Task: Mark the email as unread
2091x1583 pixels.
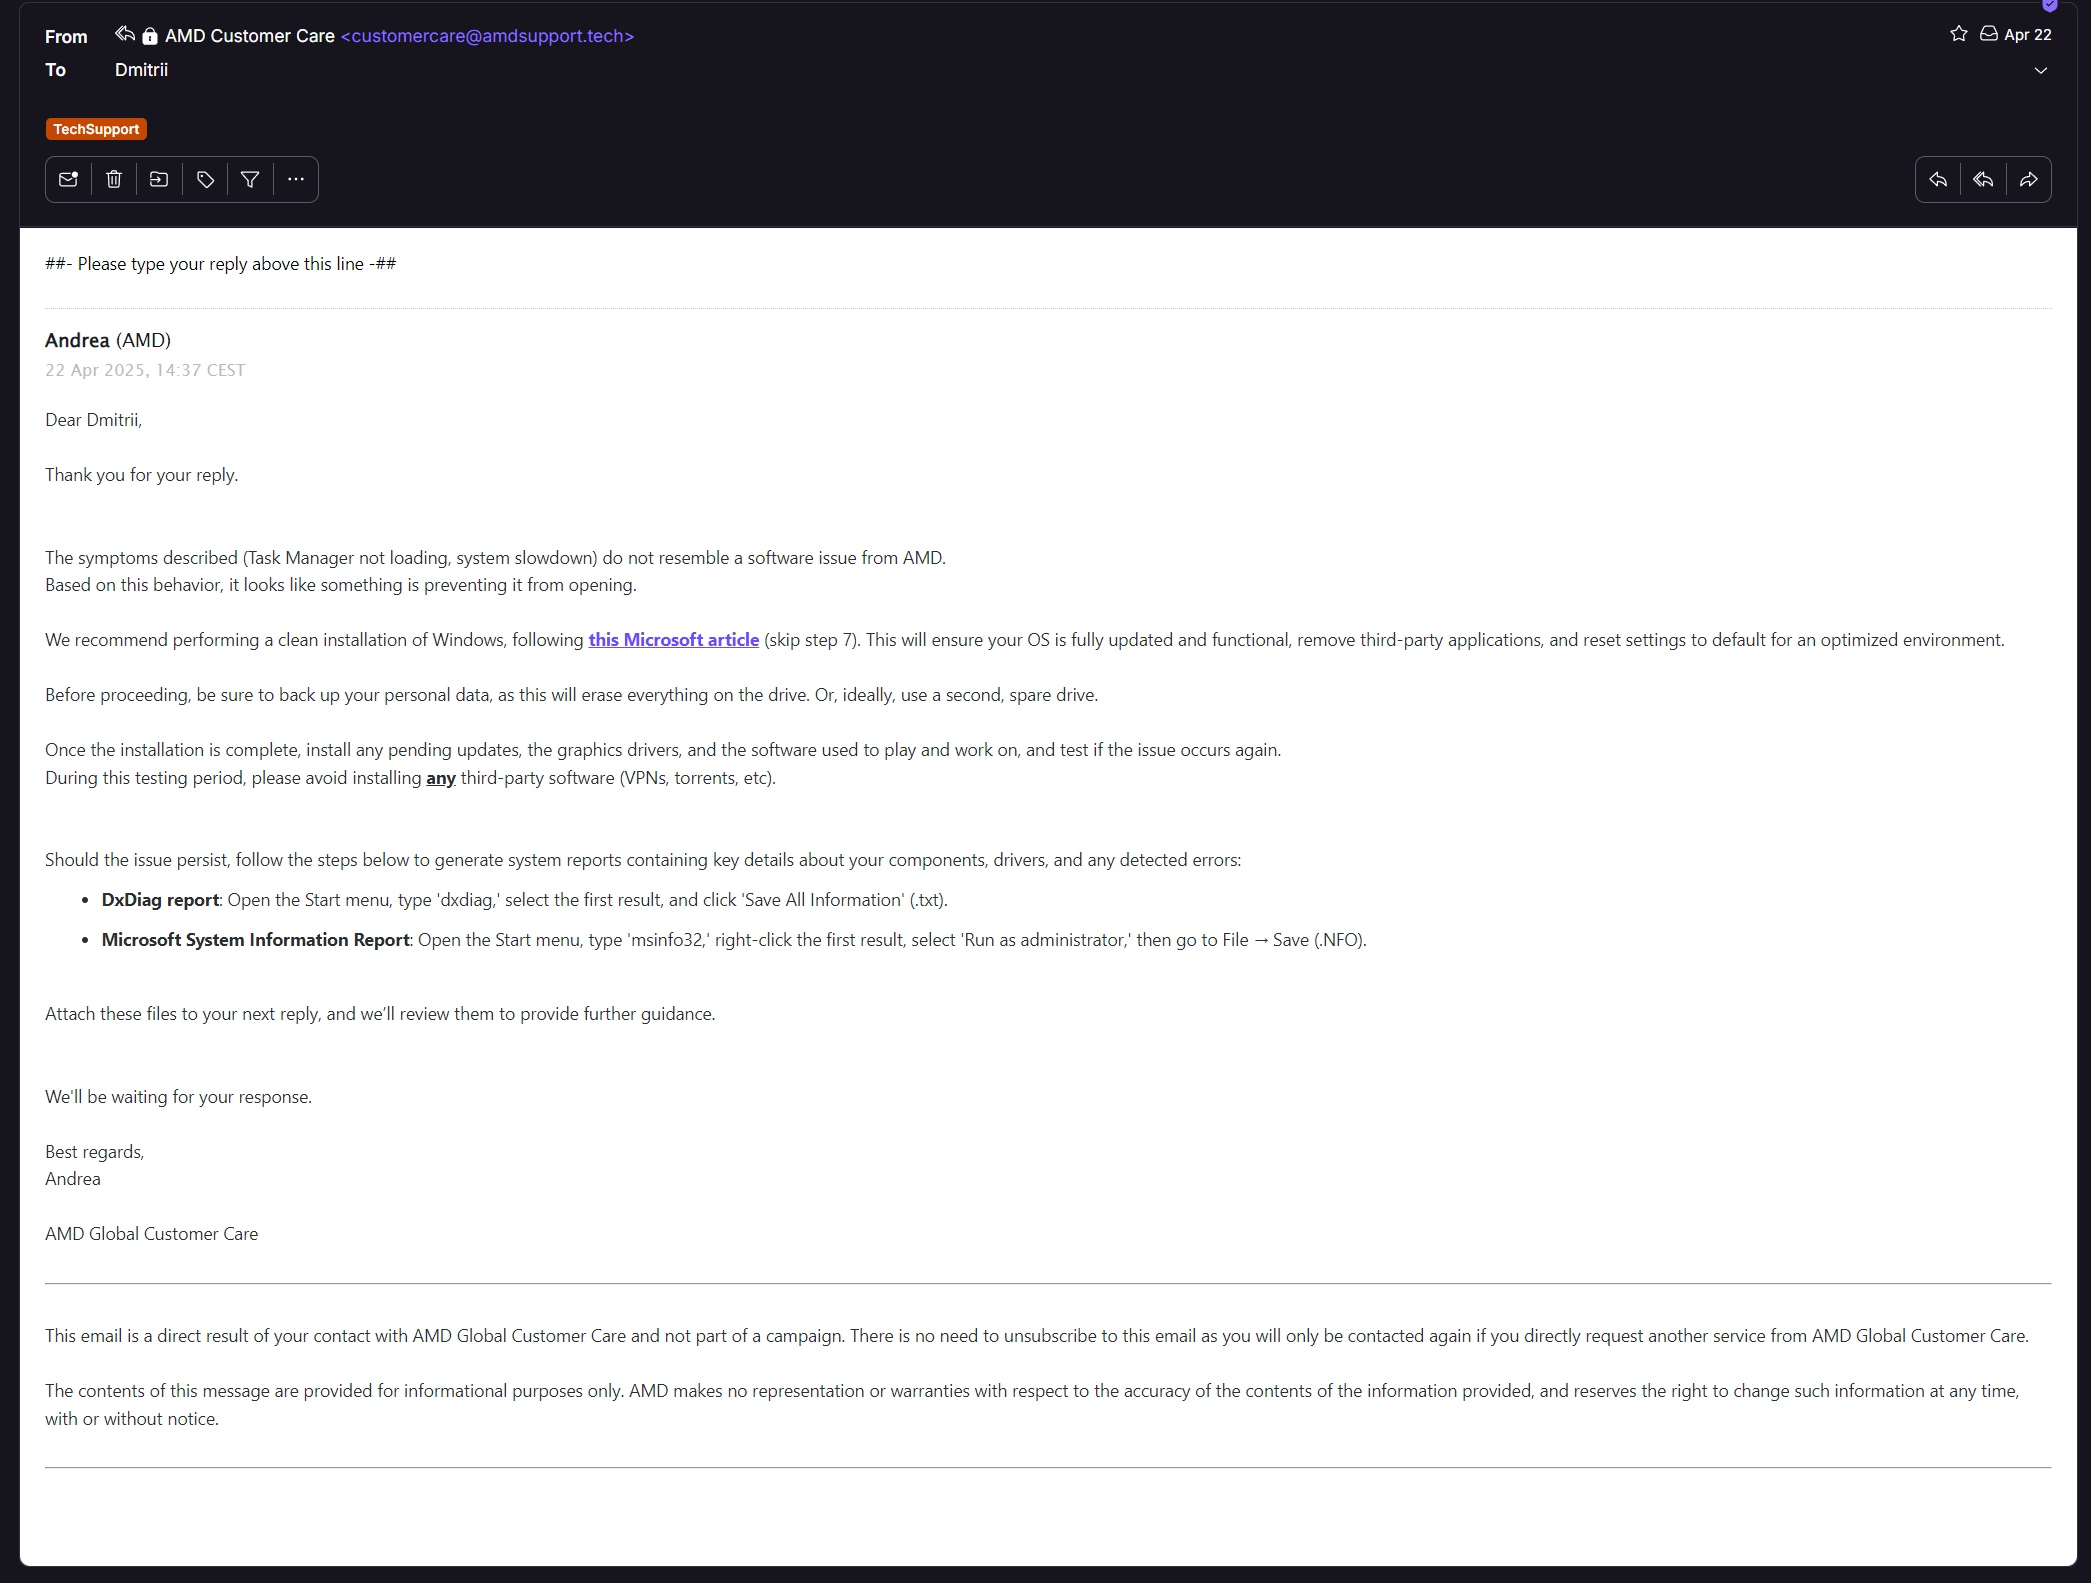Action: pyautogui.click(x=68, y=179)
